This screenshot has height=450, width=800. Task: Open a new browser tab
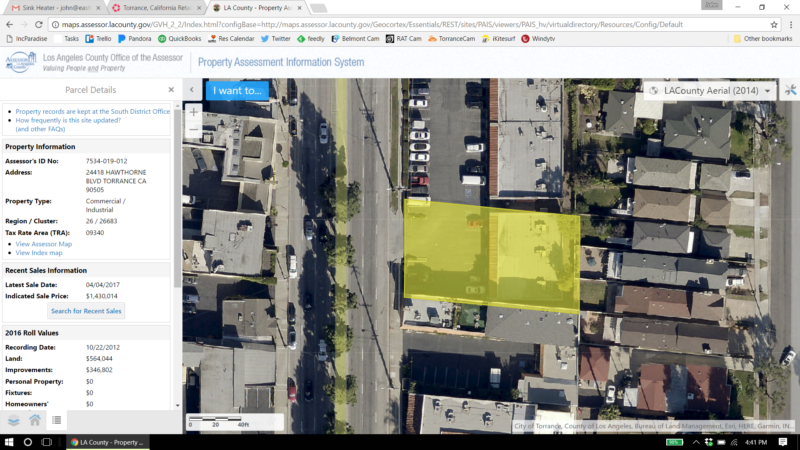point(318,8)
